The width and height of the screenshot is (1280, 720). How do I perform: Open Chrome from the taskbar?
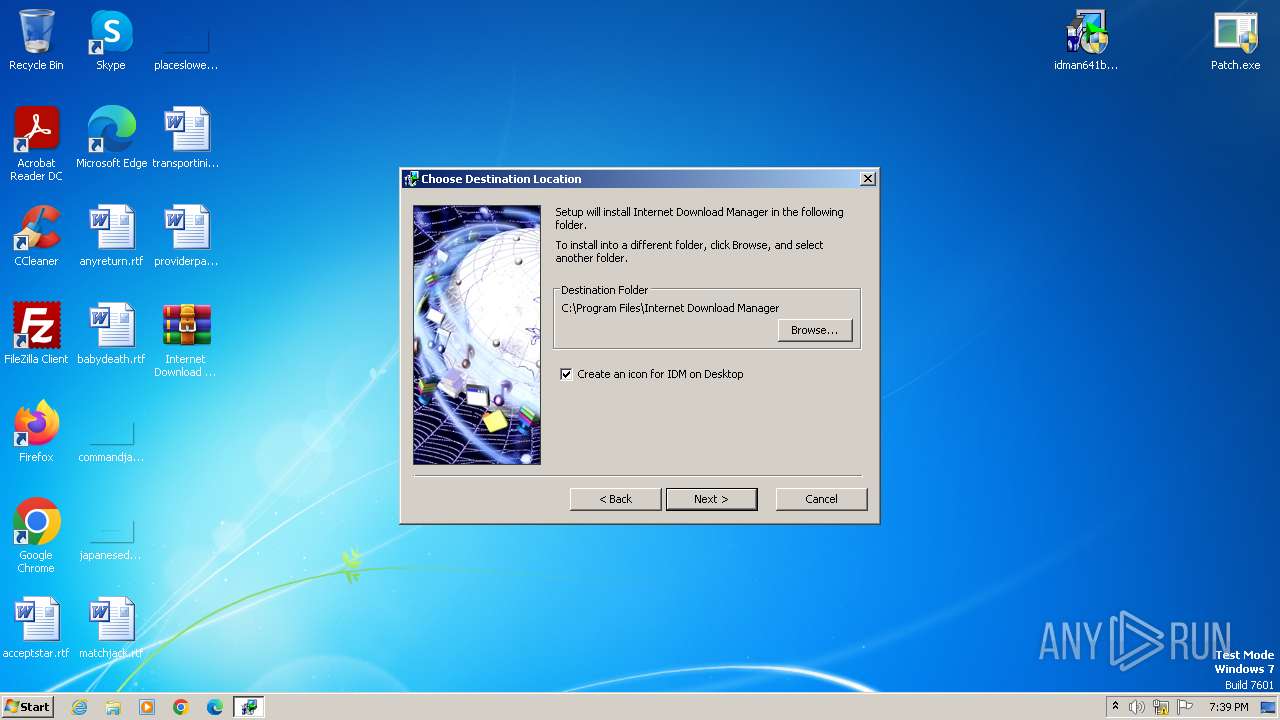[181, 707]
